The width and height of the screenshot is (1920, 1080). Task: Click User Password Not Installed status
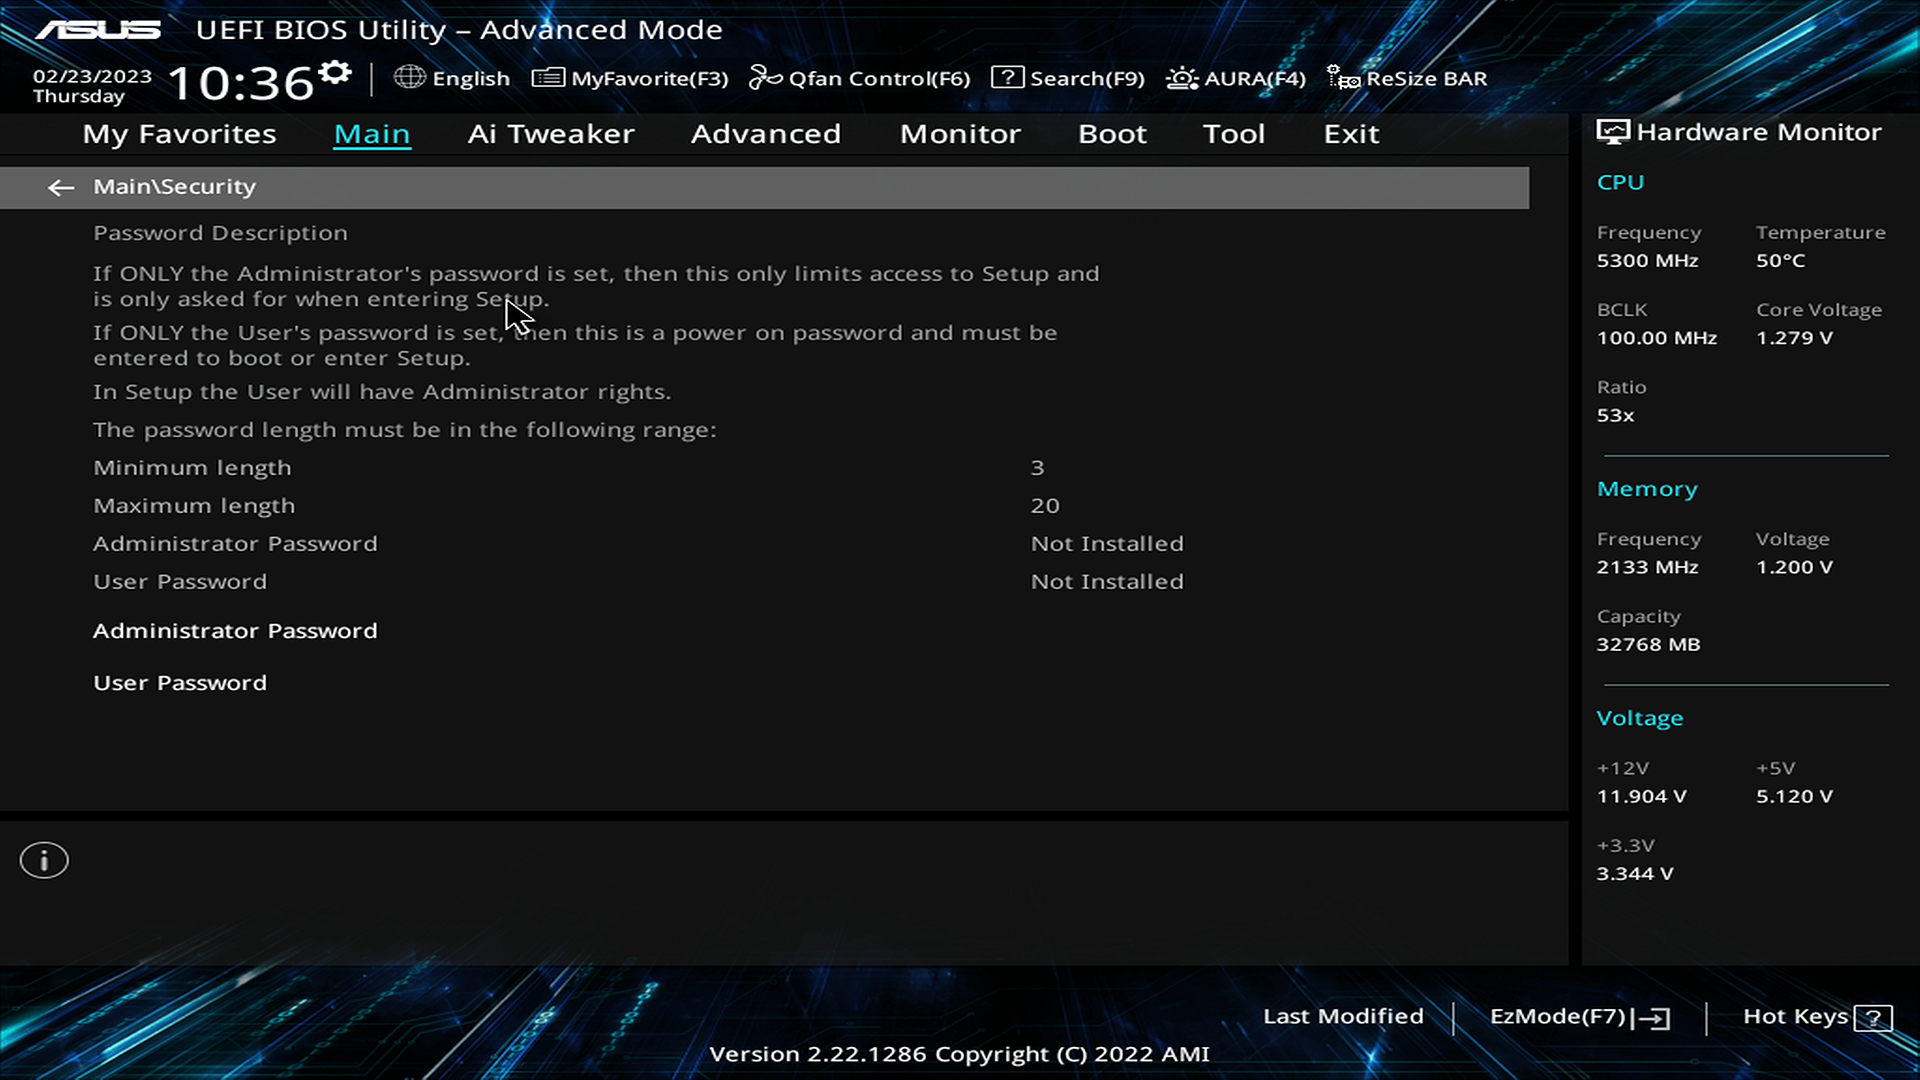(1107, 582)
